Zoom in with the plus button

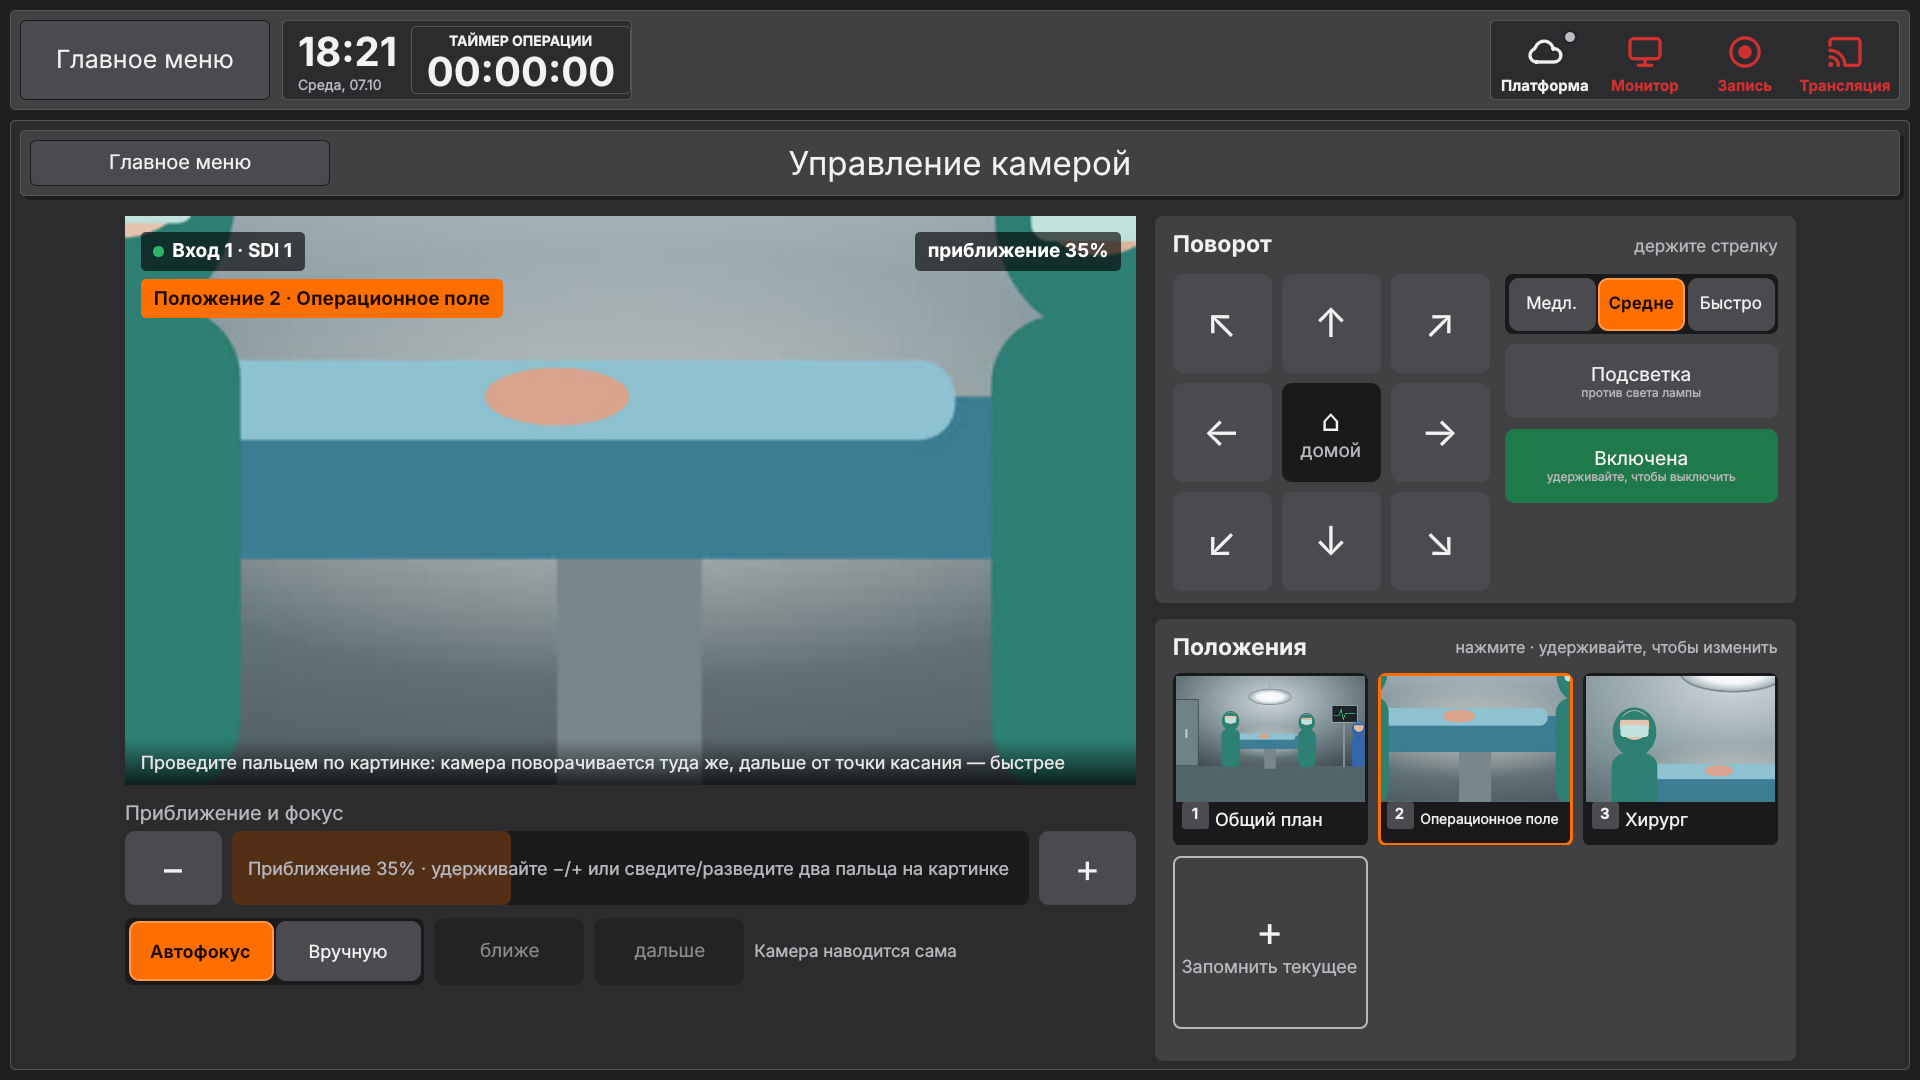pyautogui.click(x=1087, y=869)
